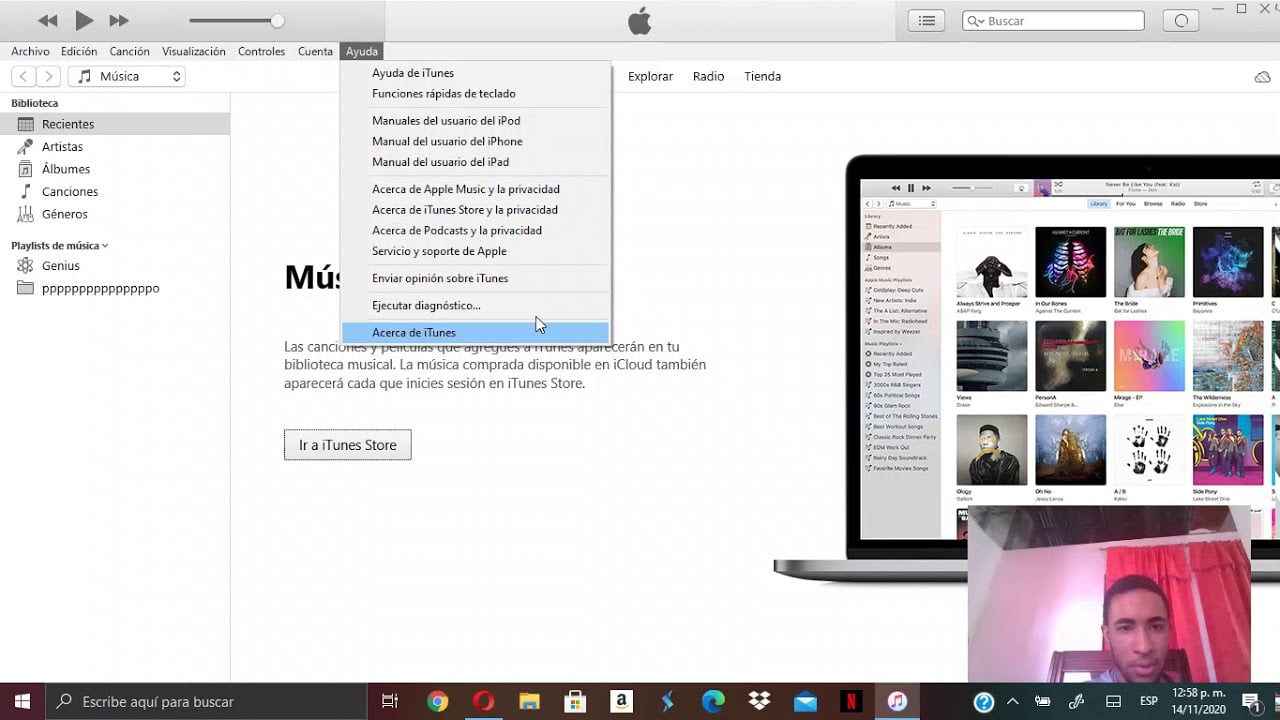The width and height of the screenshot is (1280, 720).
Task: Click the previous track button
Action: (47, 20)
